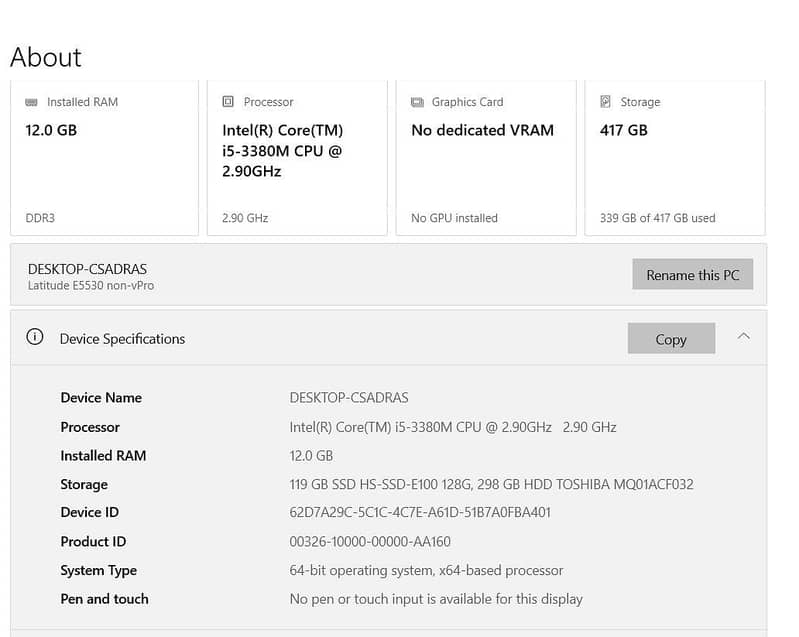799x637 pixels.
Task: Select the Processor row value in specifications
Action: (453, 427)
